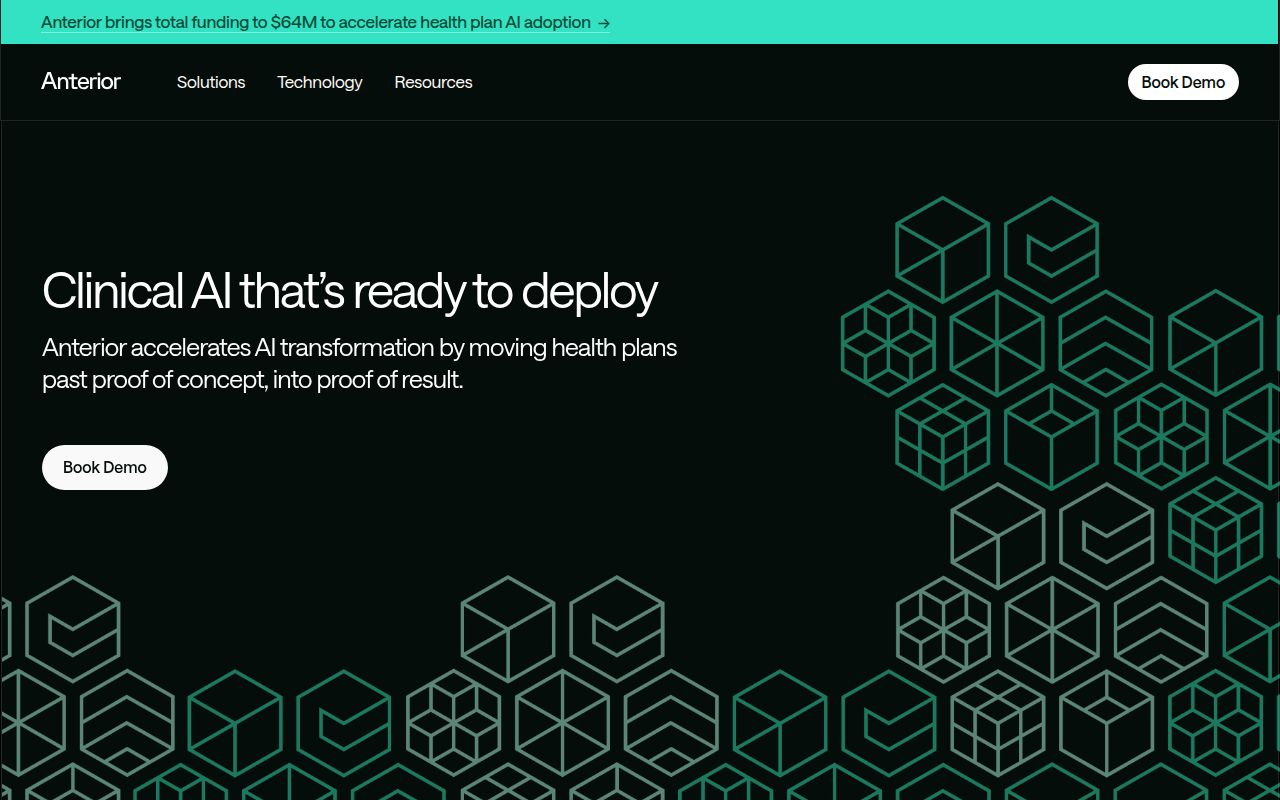This screenshot has width=1280, height=800.
Task: Open the Resources menu
Action: coord(433,82)
